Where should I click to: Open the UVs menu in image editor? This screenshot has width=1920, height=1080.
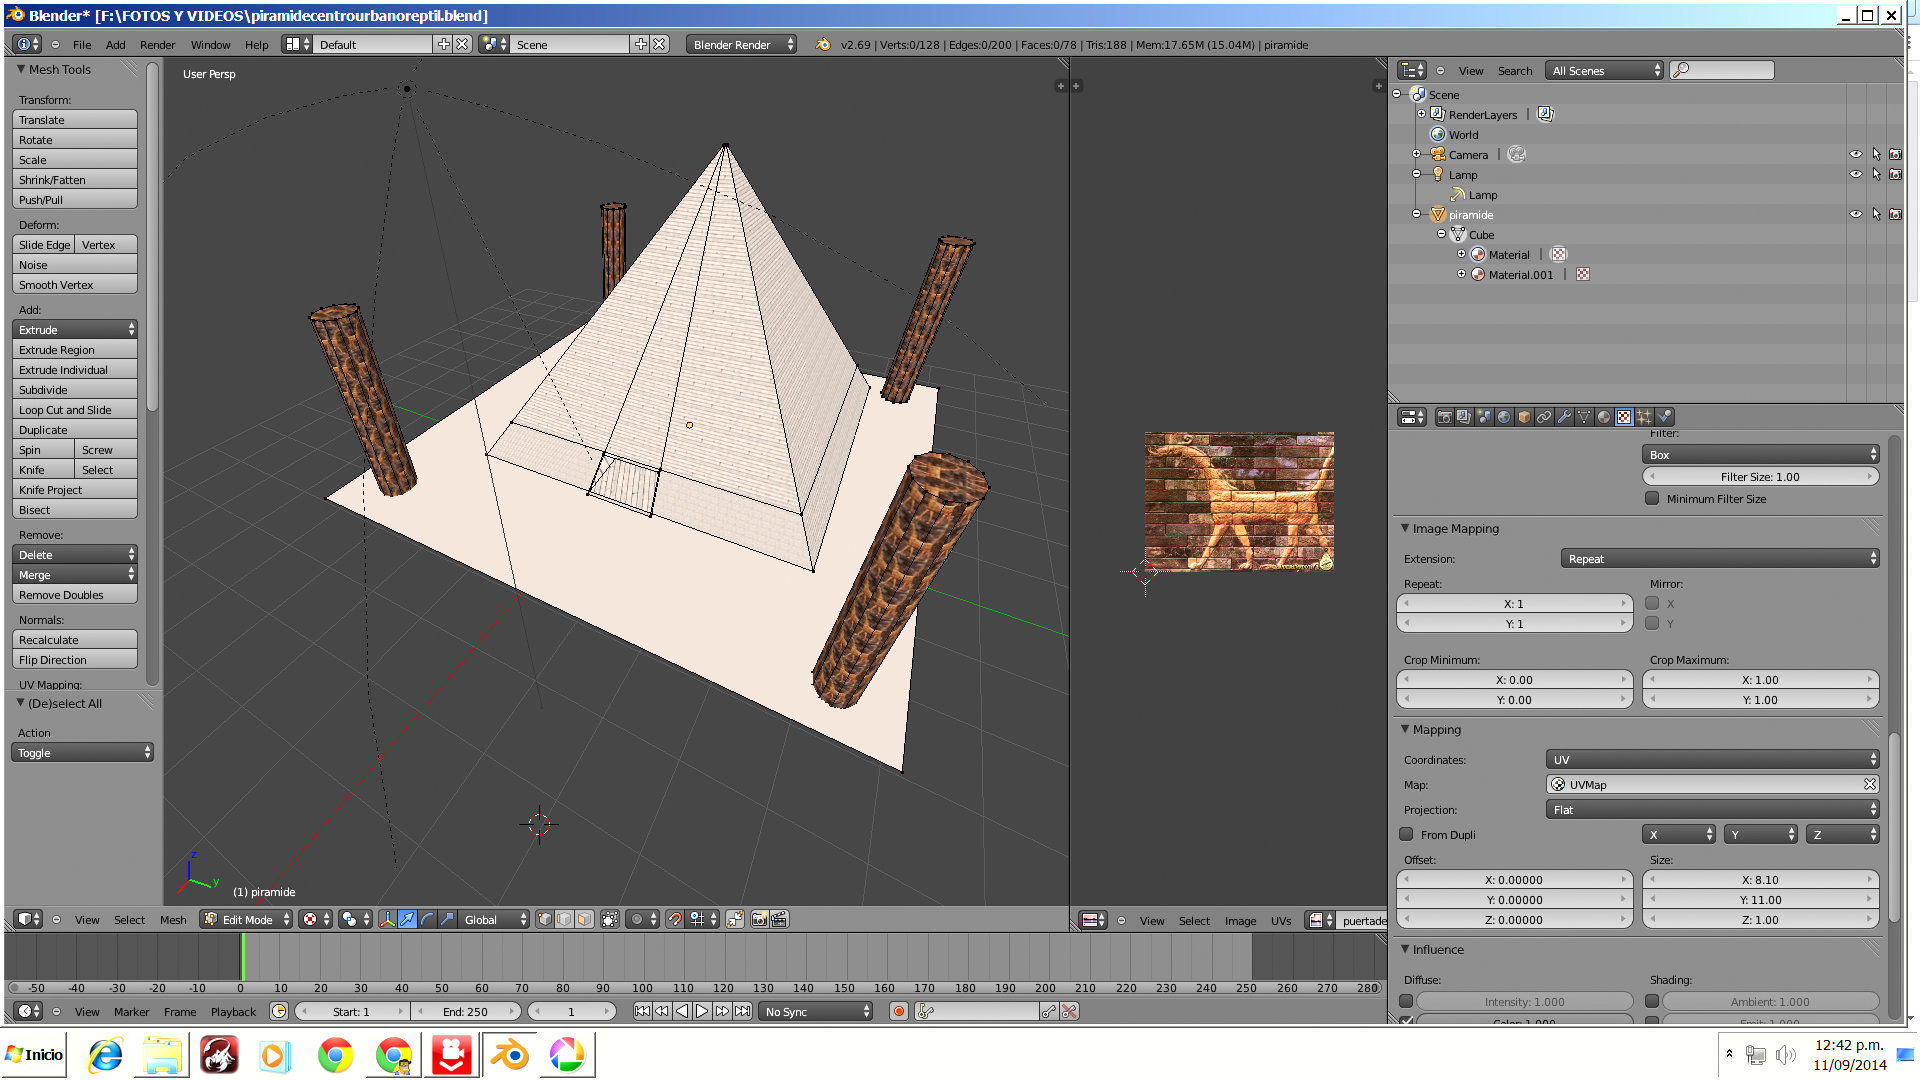pyautogui.click(x=1280, y=921)
